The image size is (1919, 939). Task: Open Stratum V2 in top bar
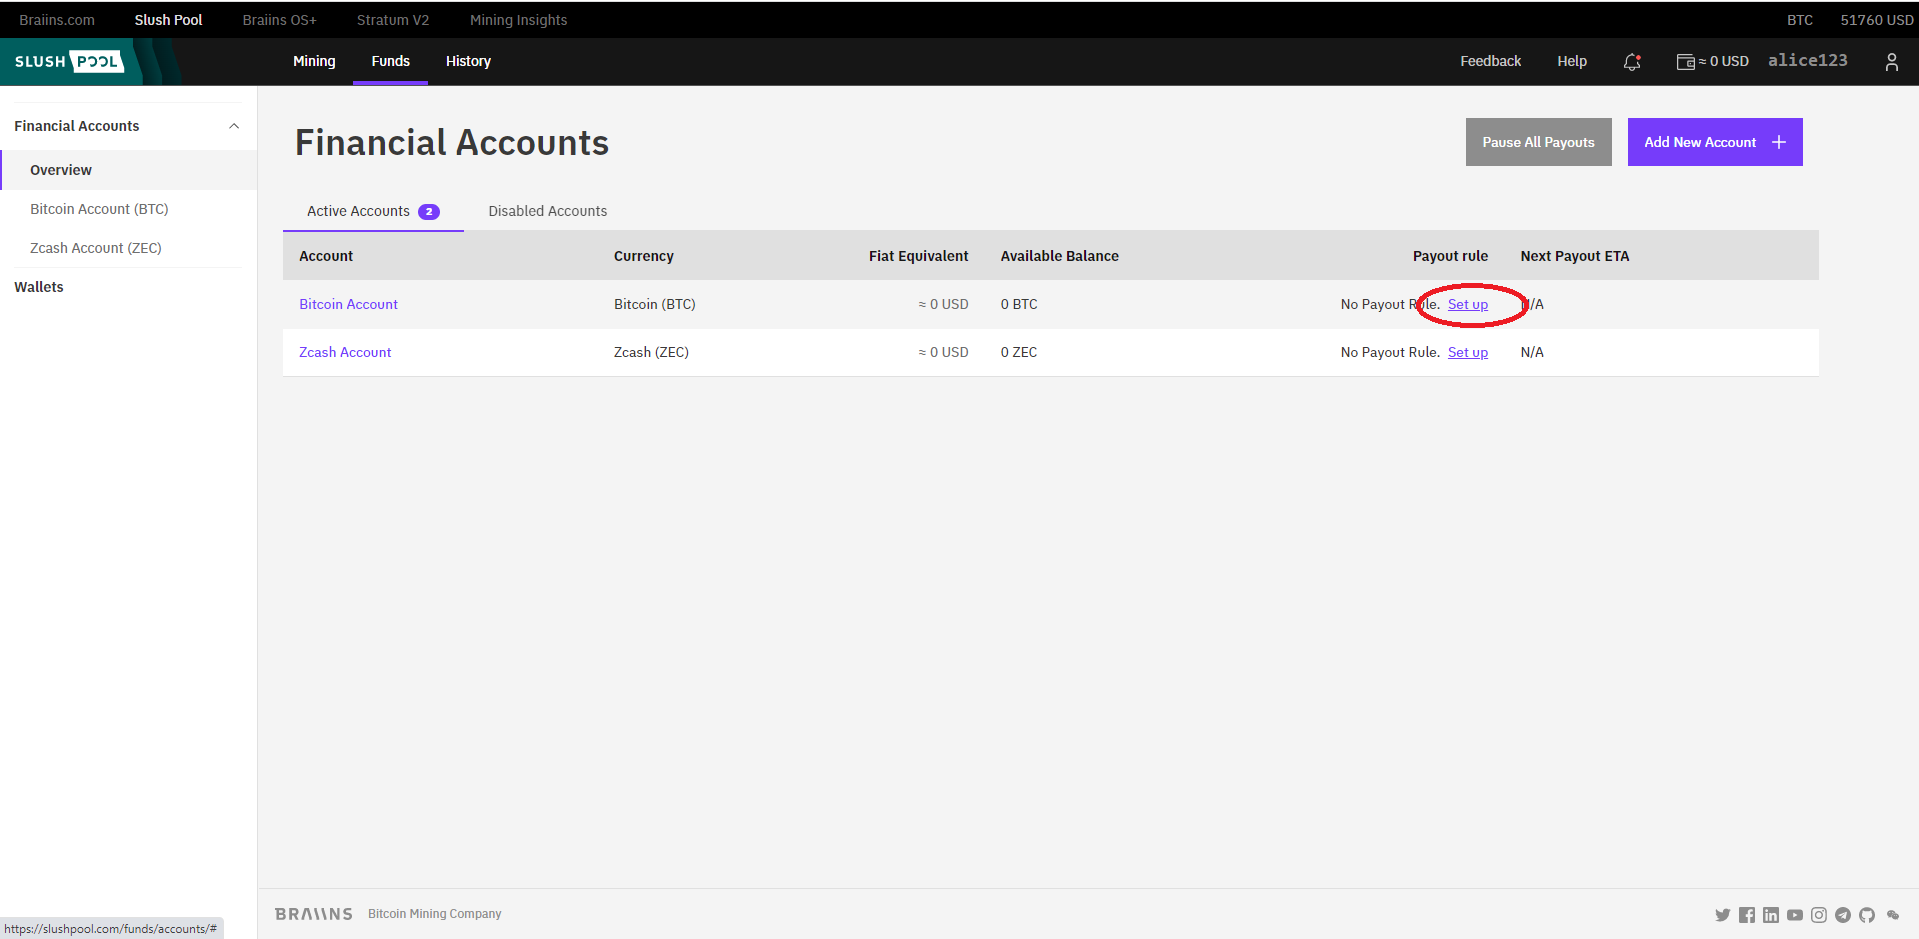coord(393,20)
